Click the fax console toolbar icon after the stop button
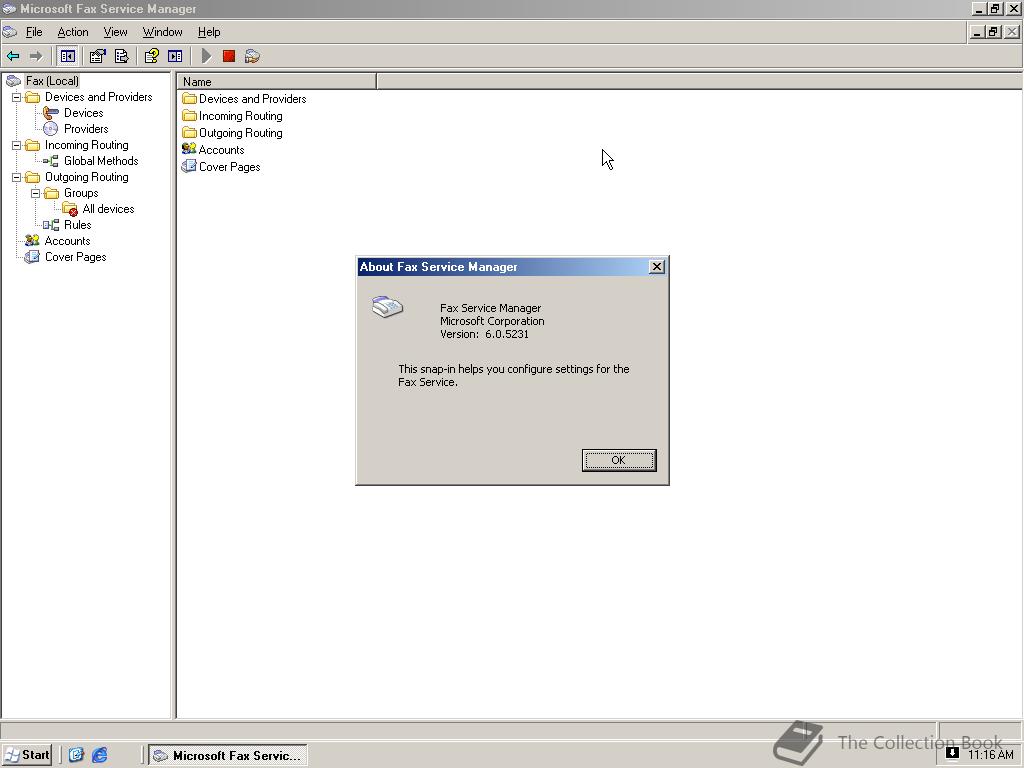This screenshot has width=1024, height=768. click(x=252, y=57)
